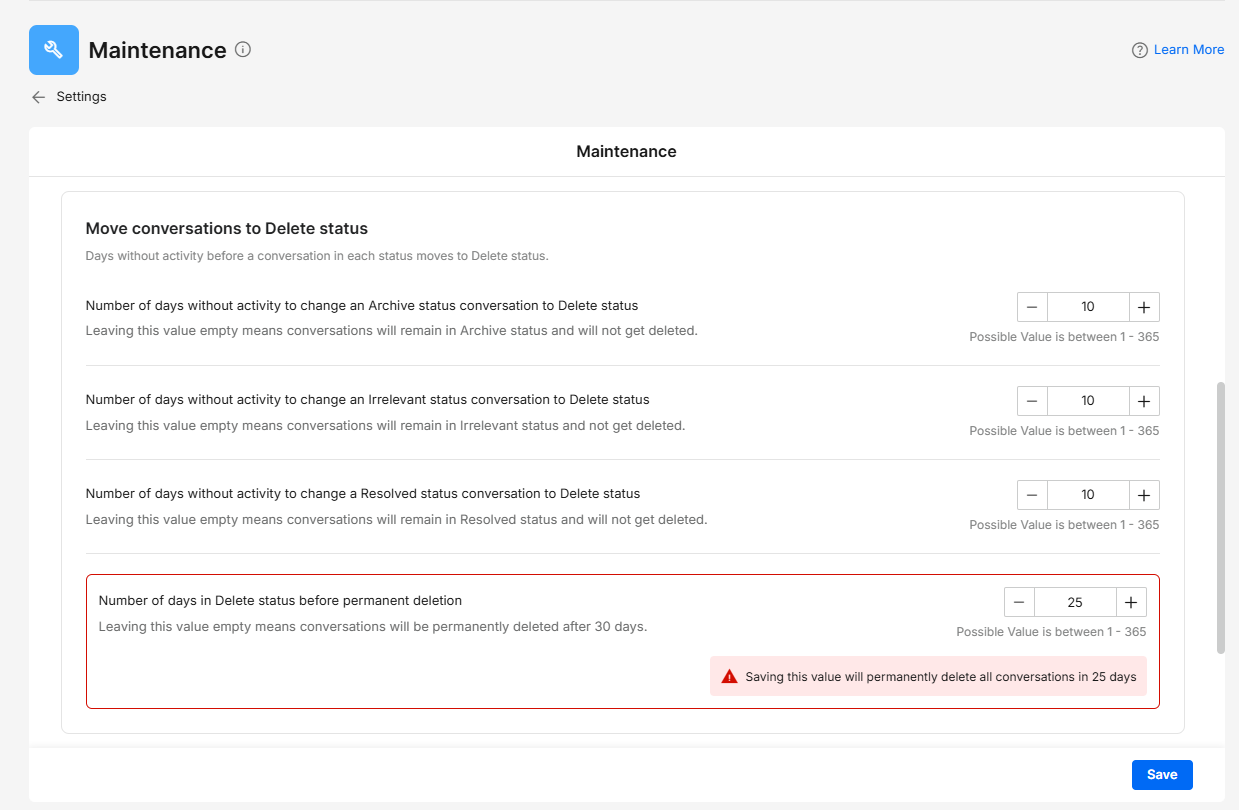Image resolution: width=1239 pixels, height=810 pixels.
Task: Open the Learn More link
Action: 1189,50
